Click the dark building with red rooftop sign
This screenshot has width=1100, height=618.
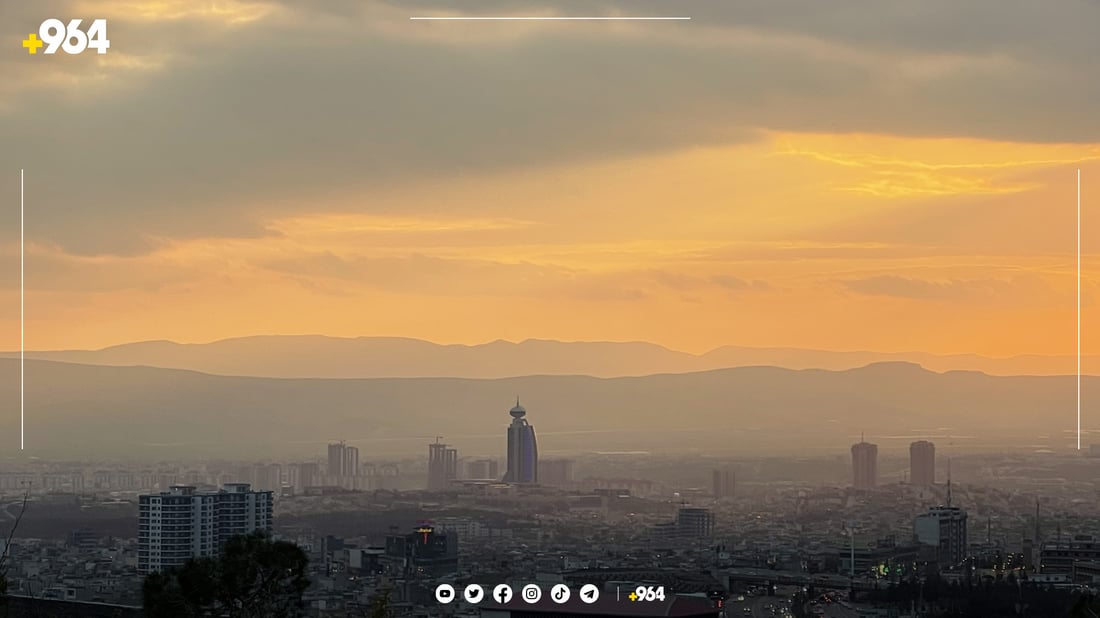[x=424, y=545]
